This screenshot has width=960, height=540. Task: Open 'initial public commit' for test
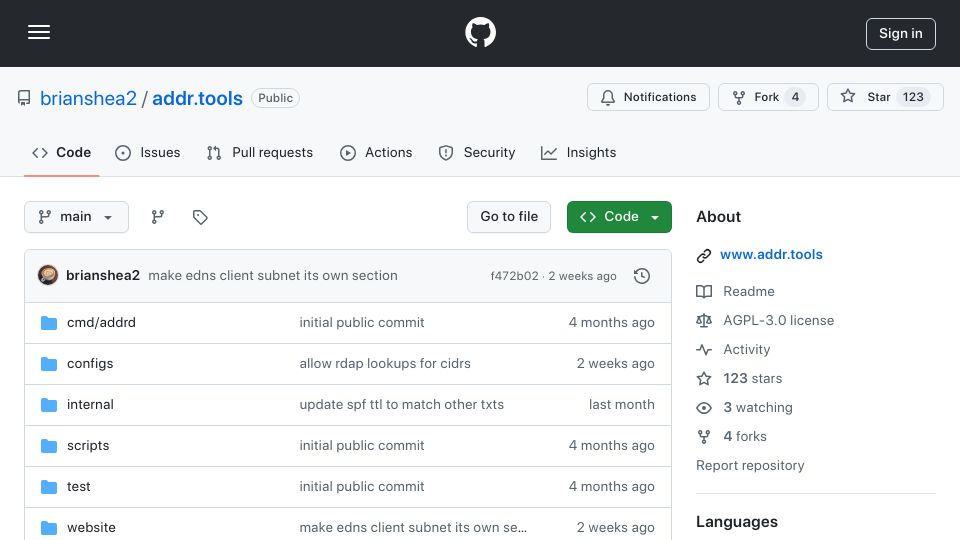tap(362, 487)
